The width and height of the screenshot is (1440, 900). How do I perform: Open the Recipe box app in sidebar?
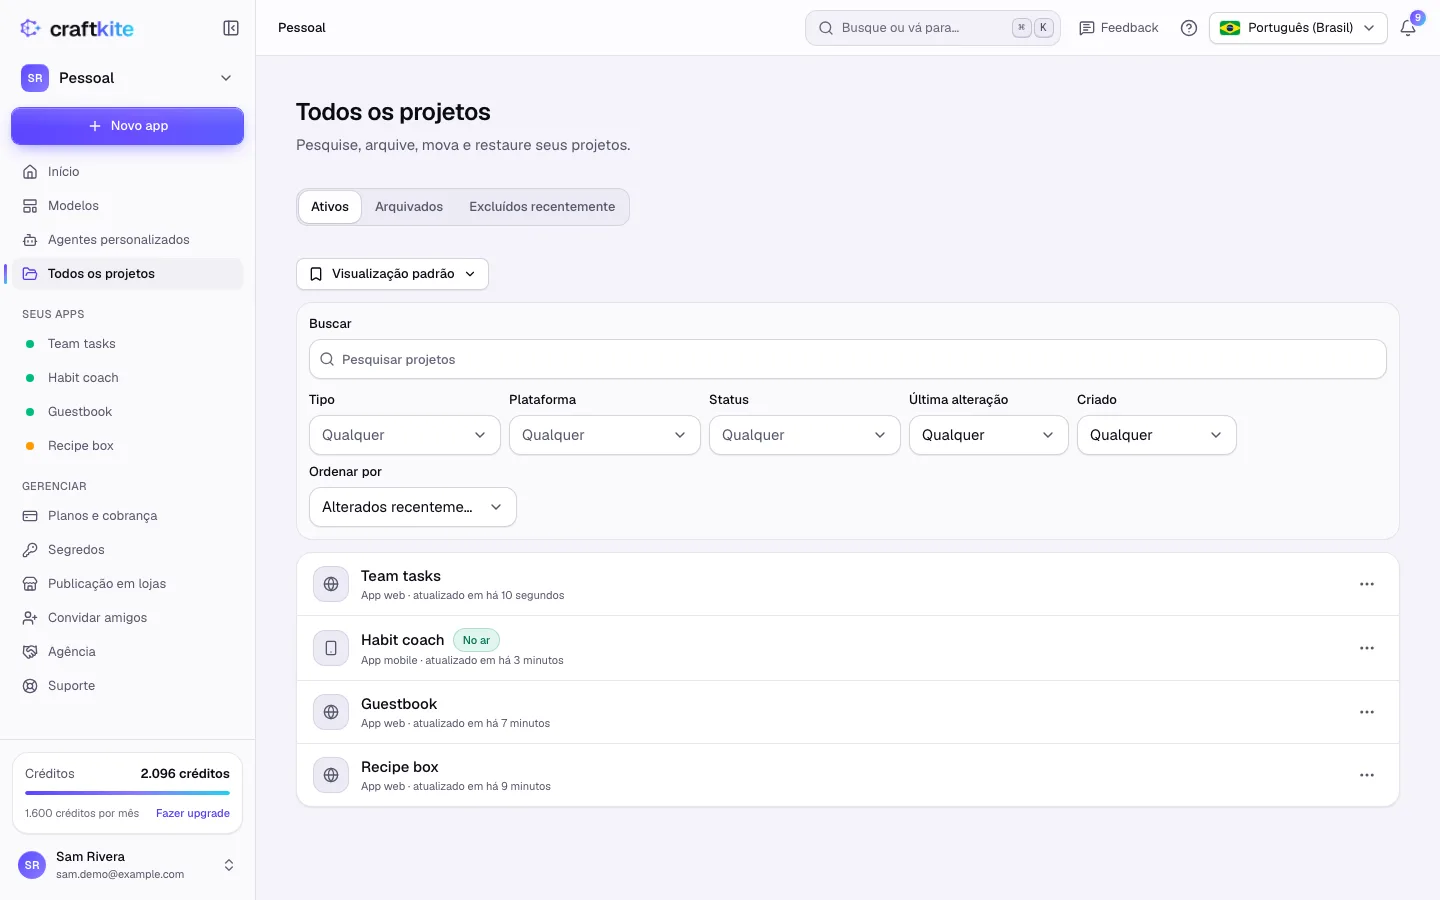pyautogui.click(x=127, y=446)
